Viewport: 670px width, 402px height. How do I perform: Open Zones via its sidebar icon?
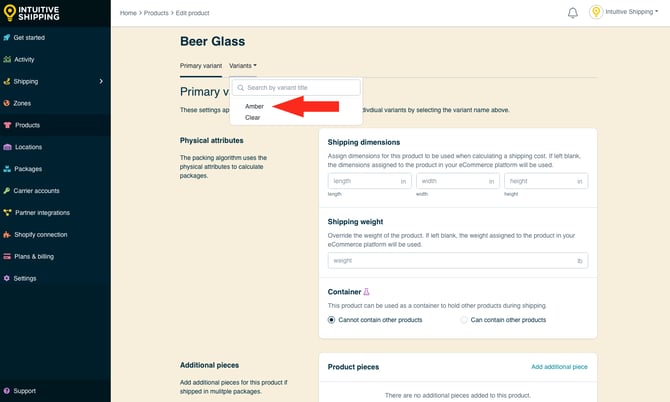(x=7, y=103)
